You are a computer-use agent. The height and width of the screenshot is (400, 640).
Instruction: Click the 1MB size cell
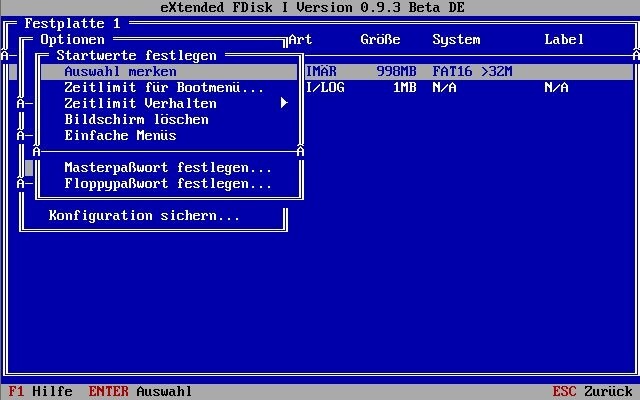coord(404,87)
